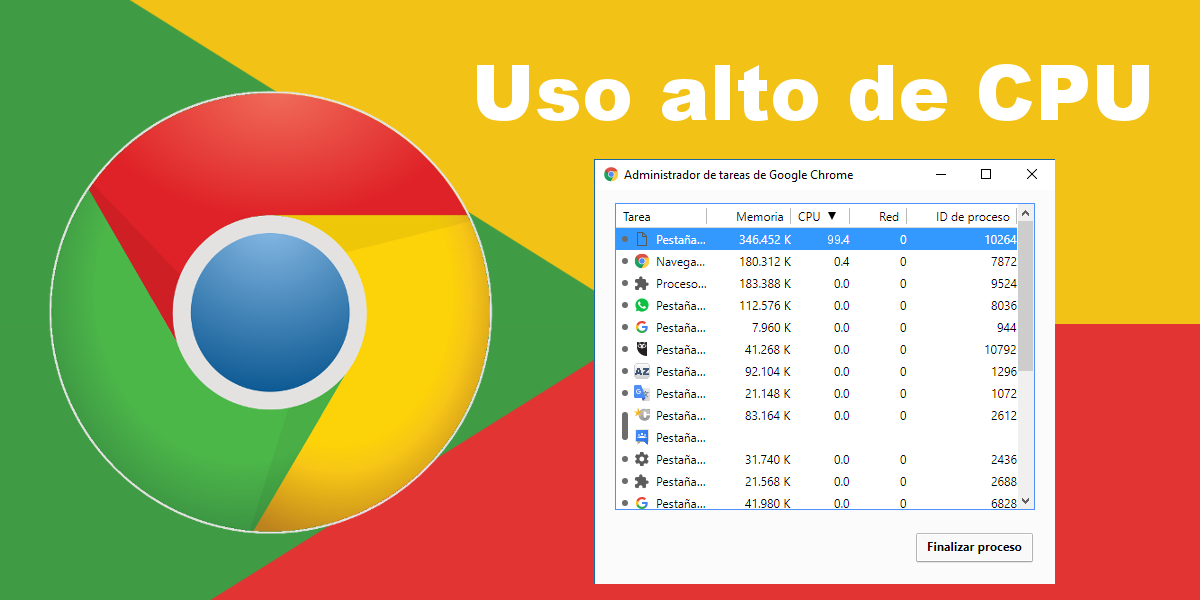Select the memory value 183.388 K
The width and height of the screenshot is (1200, 600).
765,284
